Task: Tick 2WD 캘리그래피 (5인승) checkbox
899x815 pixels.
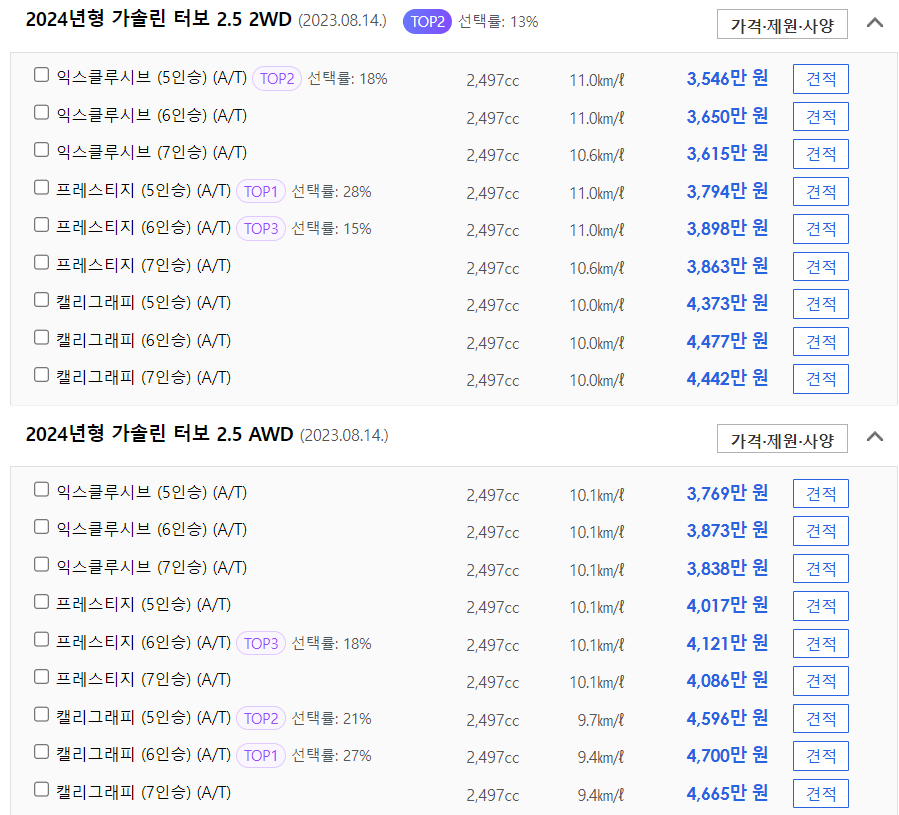Action: [x=41, y=299]
